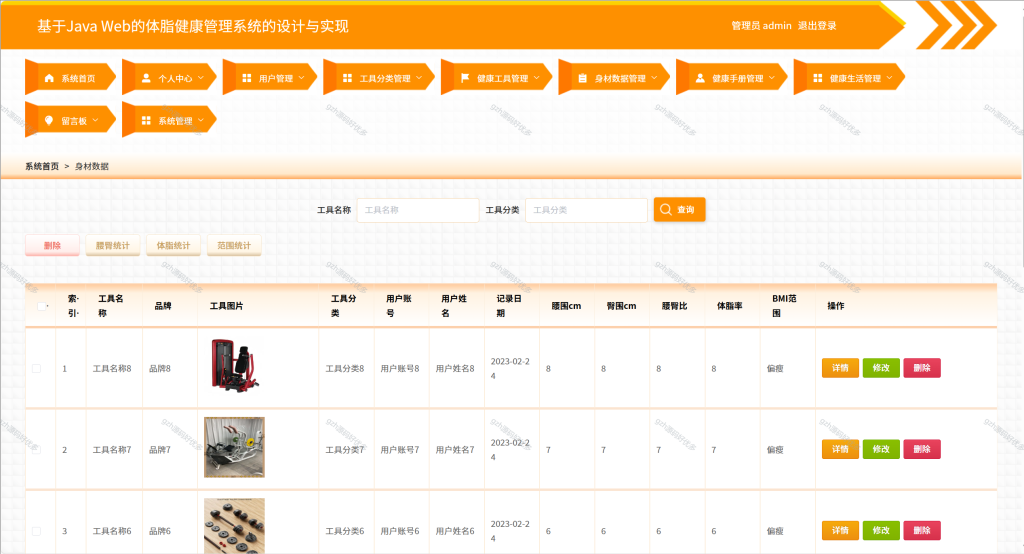Click the user icon beside 健康手册管理
This screenshot has width=1024, height=554.
(x=700, y=78)
